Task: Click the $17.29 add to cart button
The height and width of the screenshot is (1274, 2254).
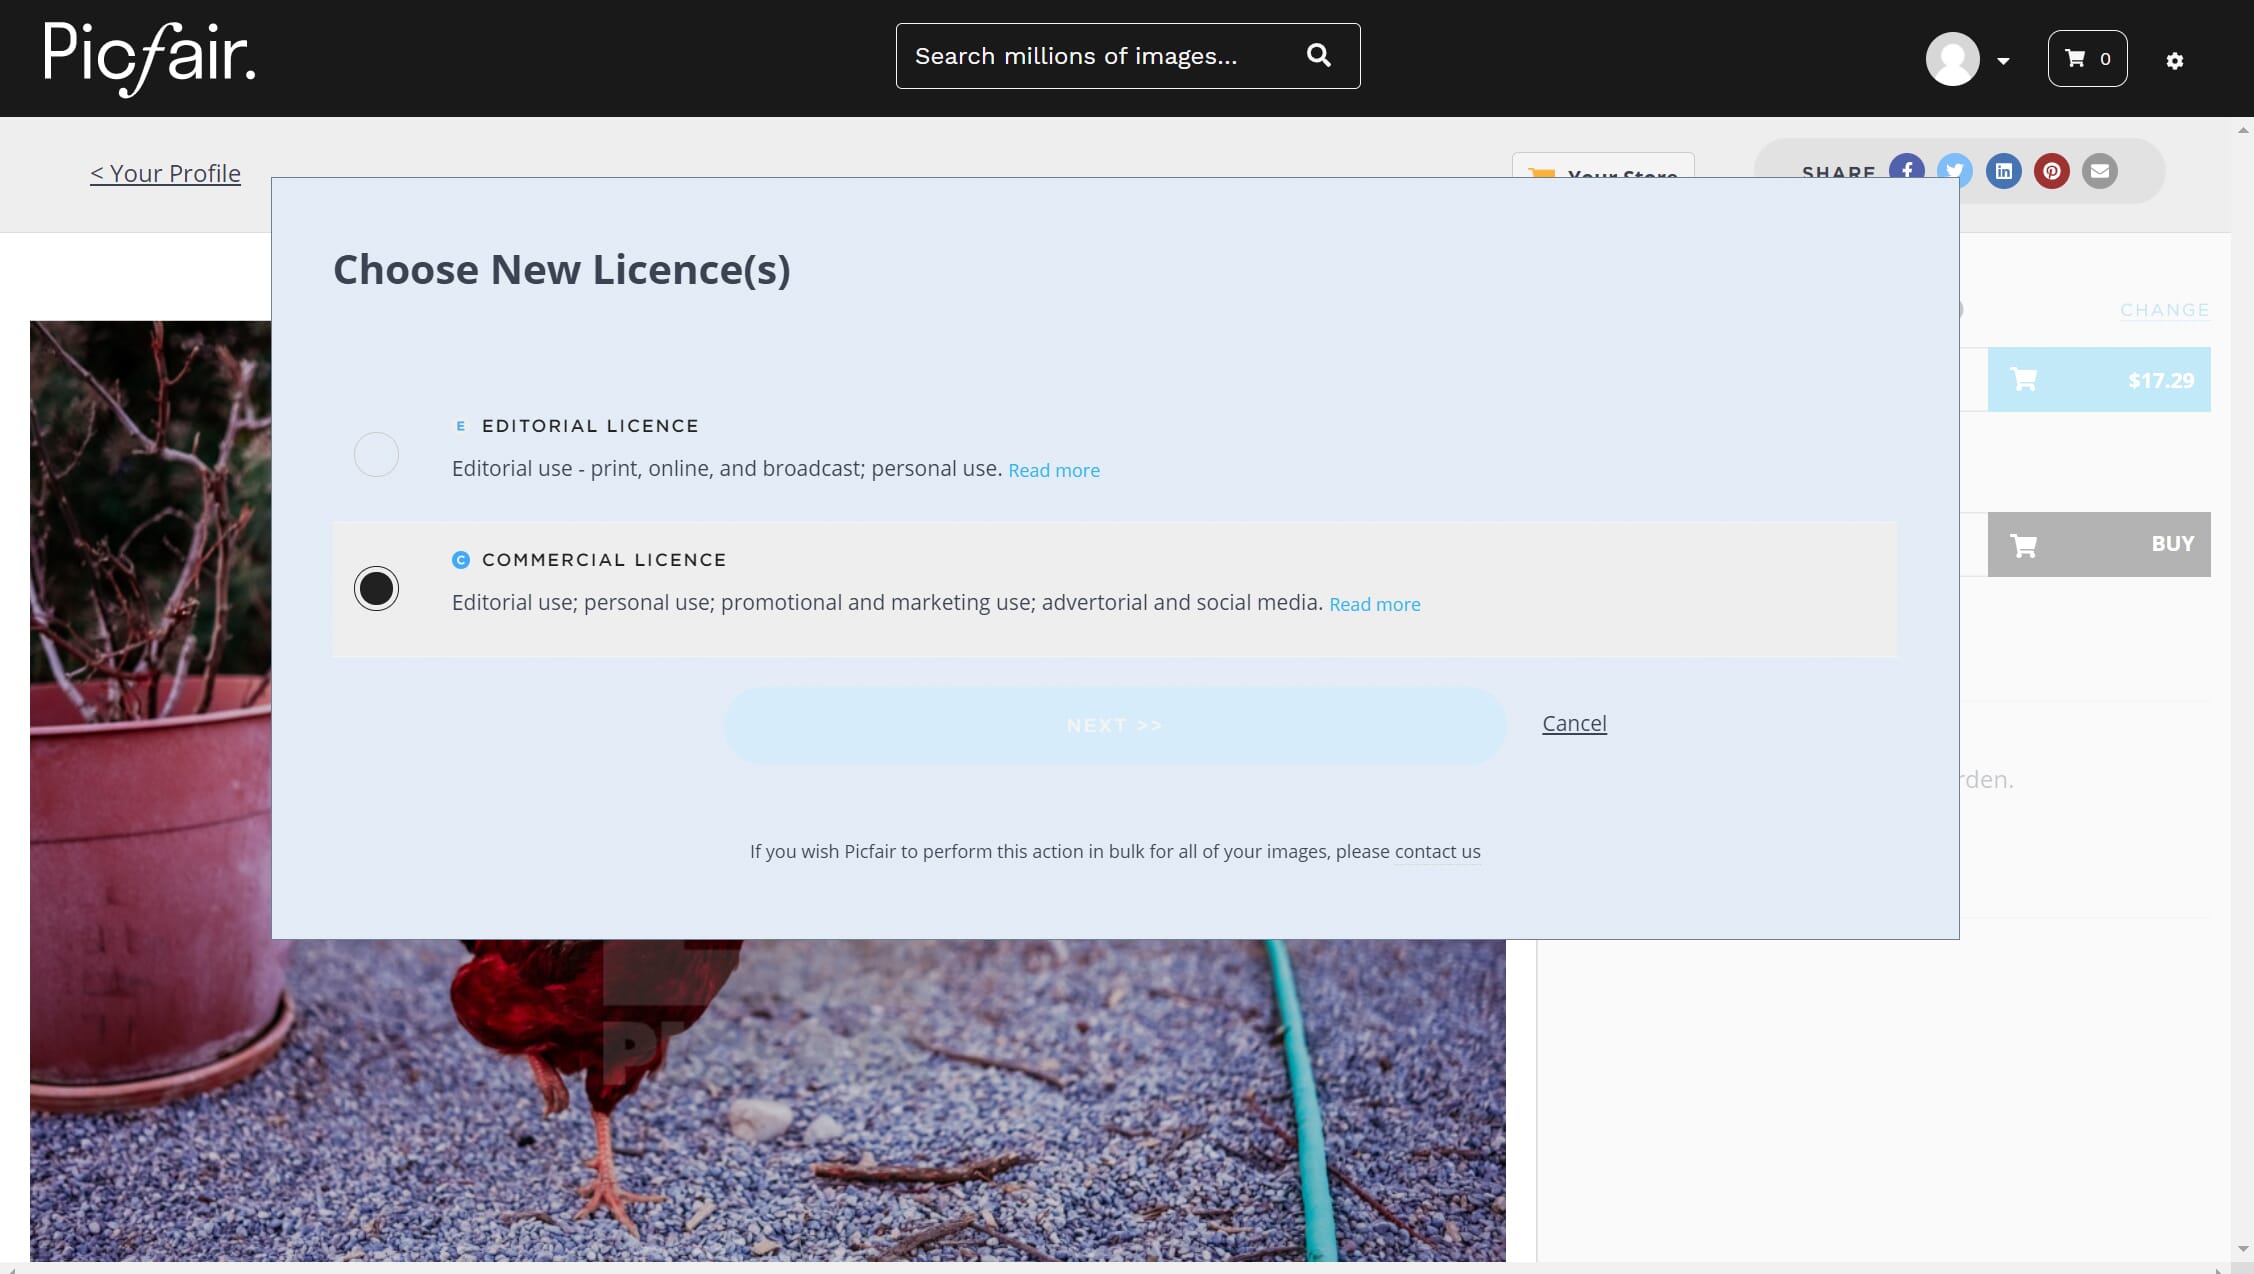Action: pyautogui.click(x=2098, y=380)
